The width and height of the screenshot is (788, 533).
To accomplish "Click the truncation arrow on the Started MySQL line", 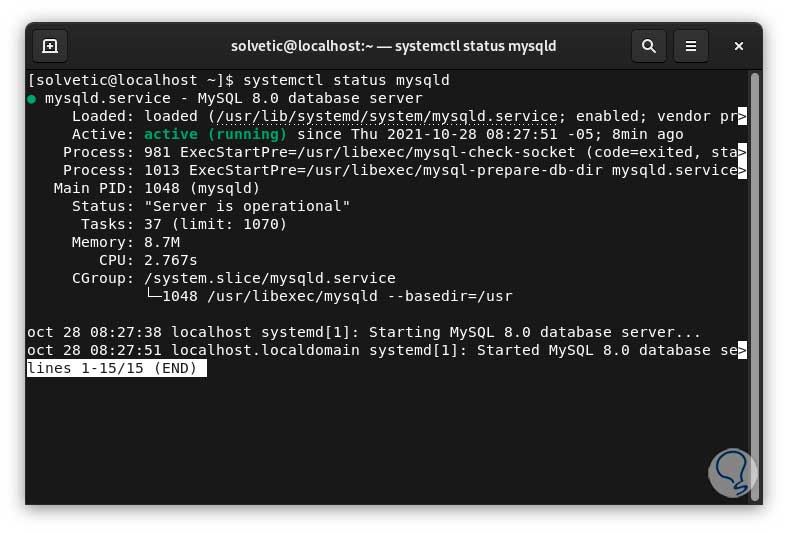I will pos(742,351).
